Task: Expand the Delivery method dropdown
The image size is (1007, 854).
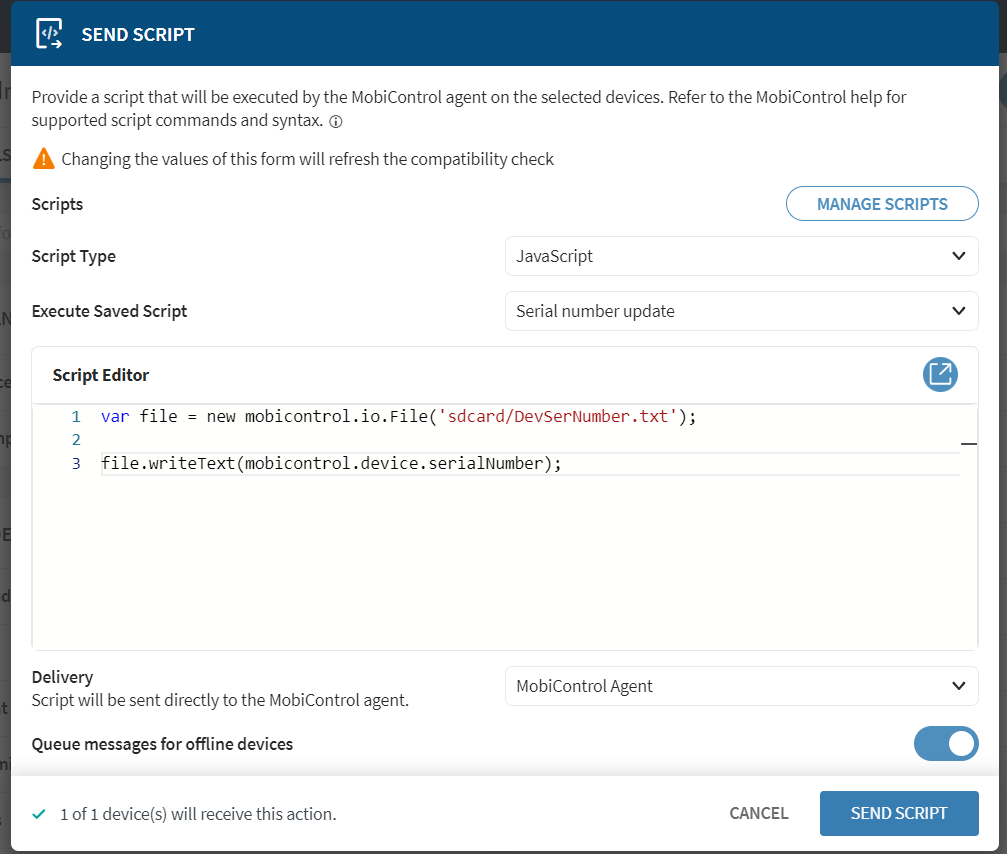Action: [x=741, y=686]
